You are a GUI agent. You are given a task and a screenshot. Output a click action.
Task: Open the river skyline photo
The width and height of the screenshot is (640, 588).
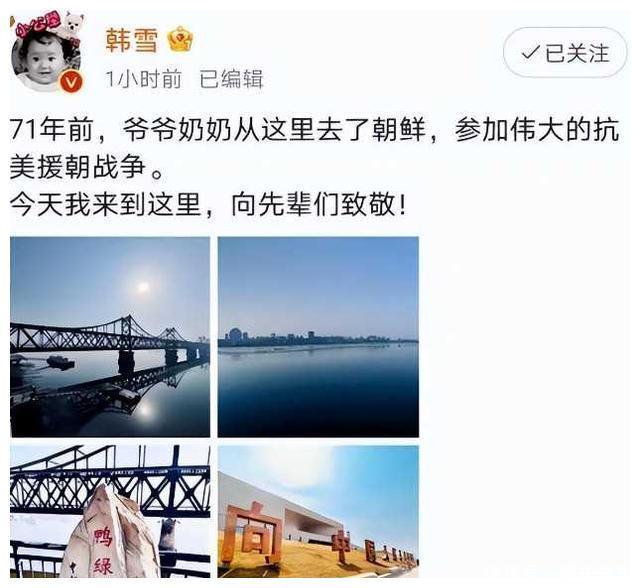(318, 337)
